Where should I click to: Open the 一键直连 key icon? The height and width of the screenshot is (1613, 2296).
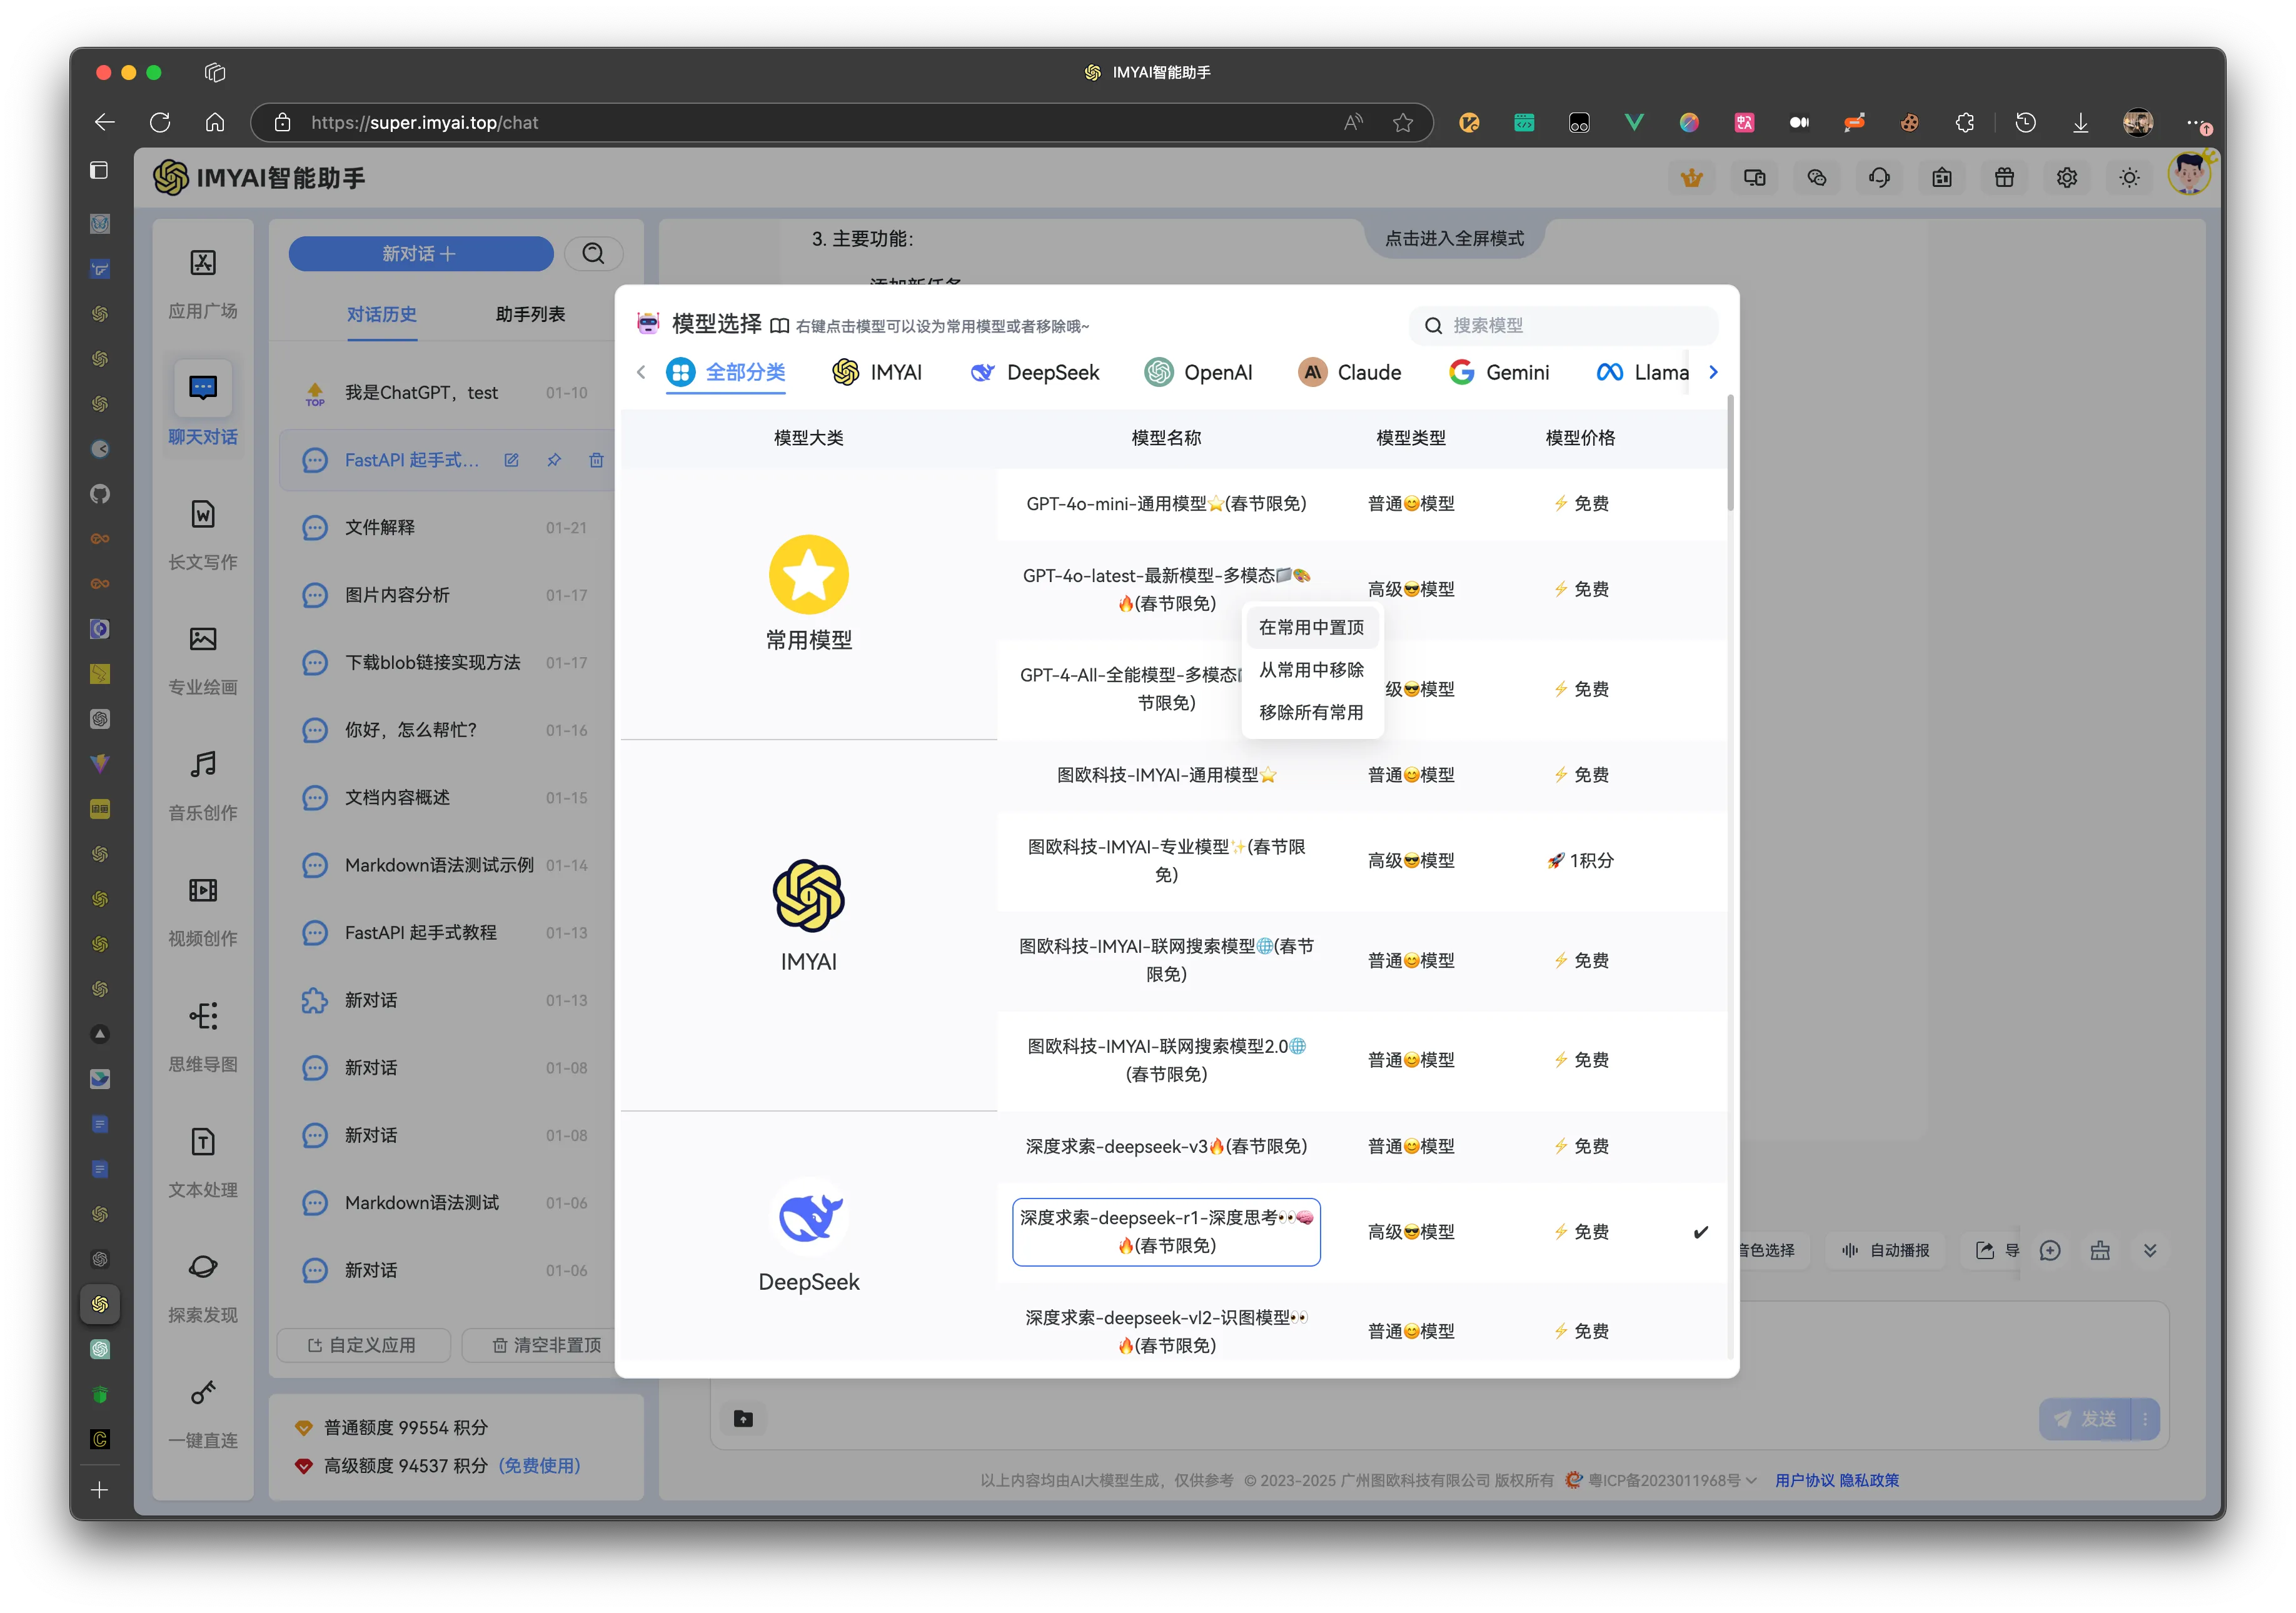pyautogui.click(x=203, y=1392)
